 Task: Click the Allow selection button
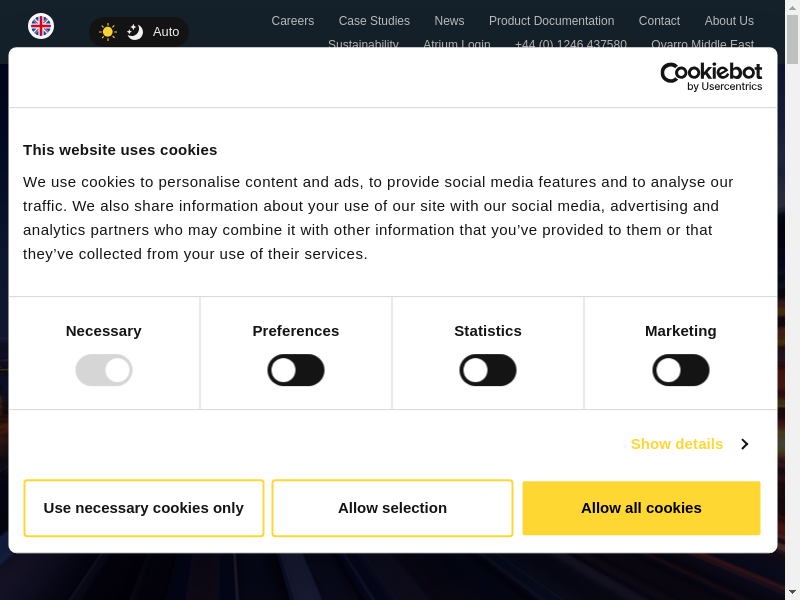(x=392, y=508)
